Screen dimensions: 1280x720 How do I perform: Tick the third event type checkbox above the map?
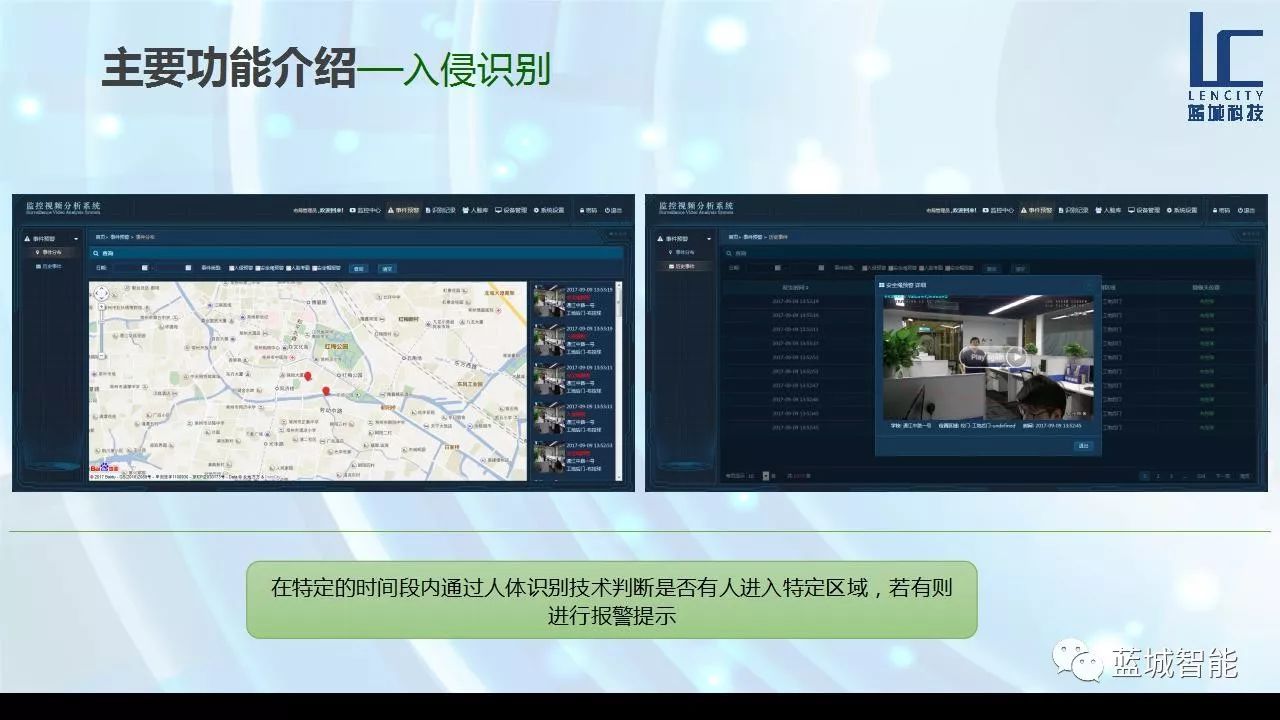[x=290, y=268]
